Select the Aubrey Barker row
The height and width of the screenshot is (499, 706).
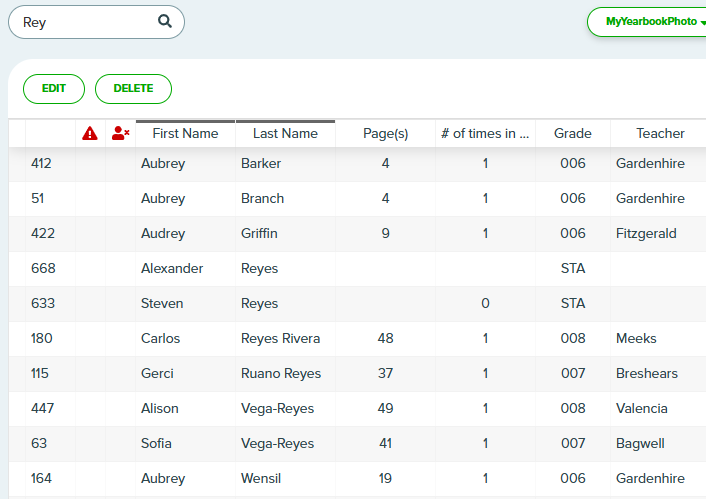pos(358,163)
